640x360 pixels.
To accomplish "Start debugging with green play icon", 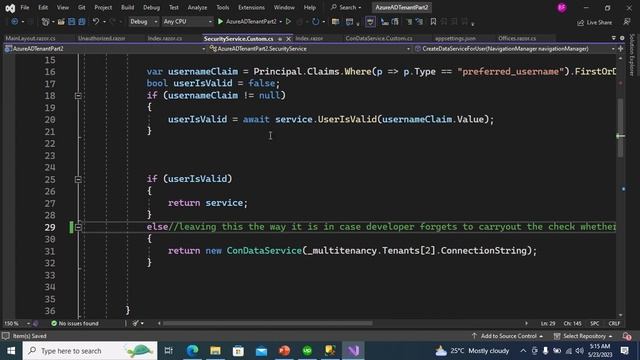I will coord(220,21).
